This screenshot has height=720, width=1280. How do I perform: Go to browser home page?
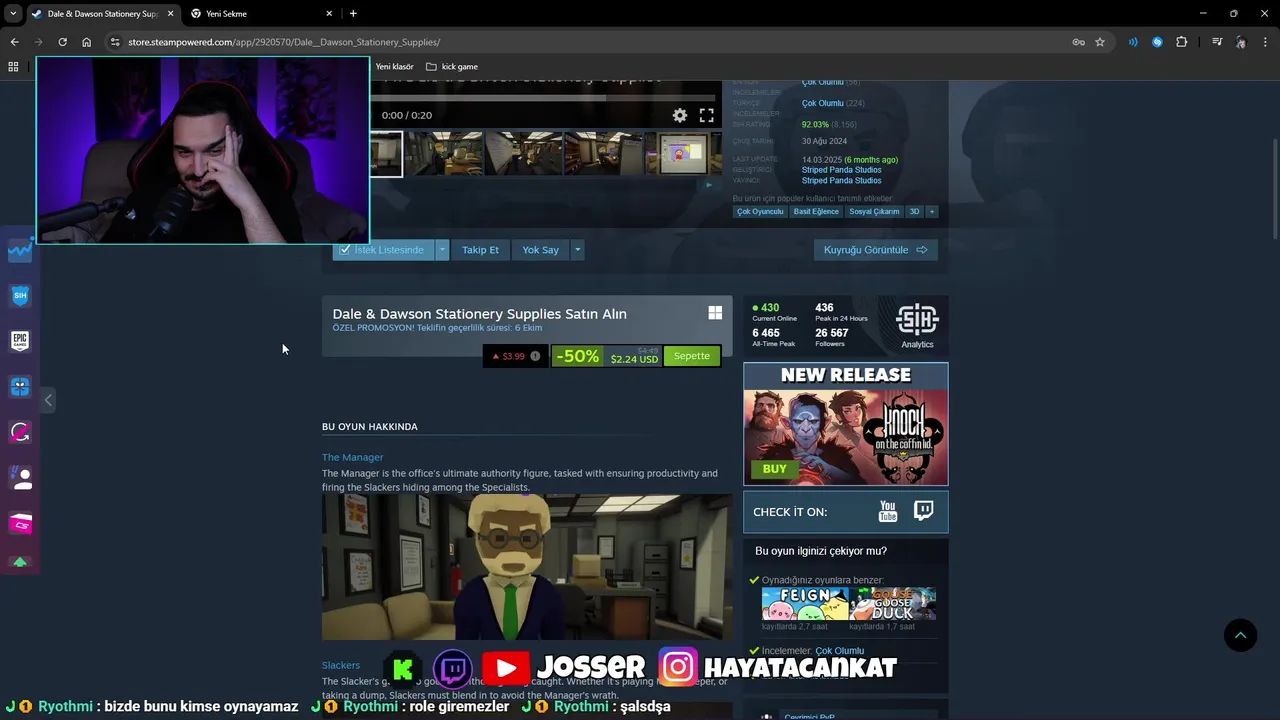point(87,42)
